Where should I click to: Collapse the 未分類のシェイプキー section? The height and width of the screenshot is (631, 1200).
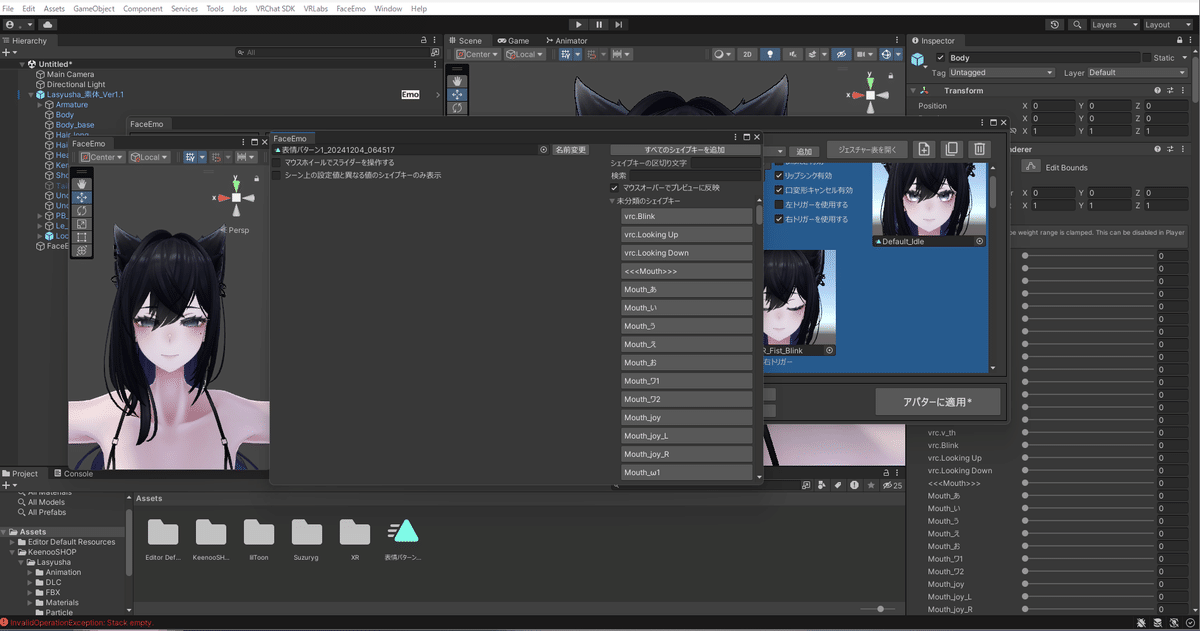614,201
